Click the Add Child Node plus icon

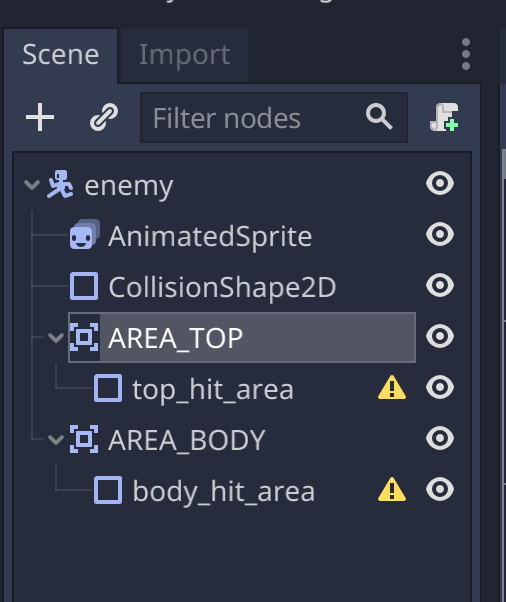click(40, 117)
